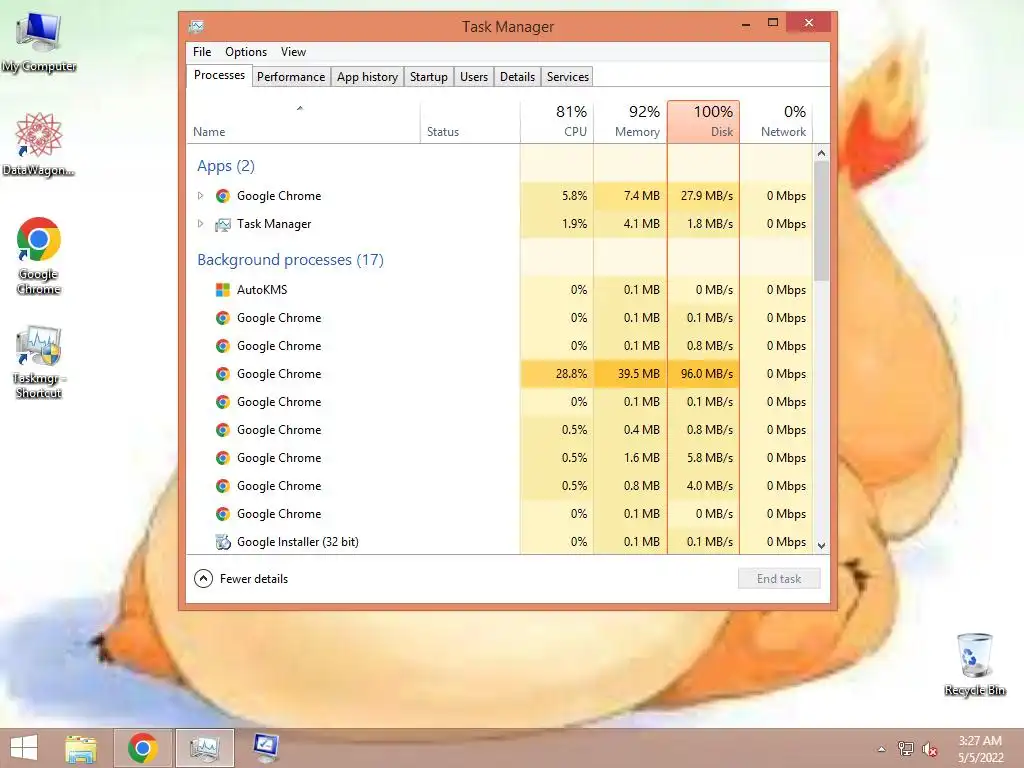
Task: Click the Background processes (17) heading
Action: point(291,260)
